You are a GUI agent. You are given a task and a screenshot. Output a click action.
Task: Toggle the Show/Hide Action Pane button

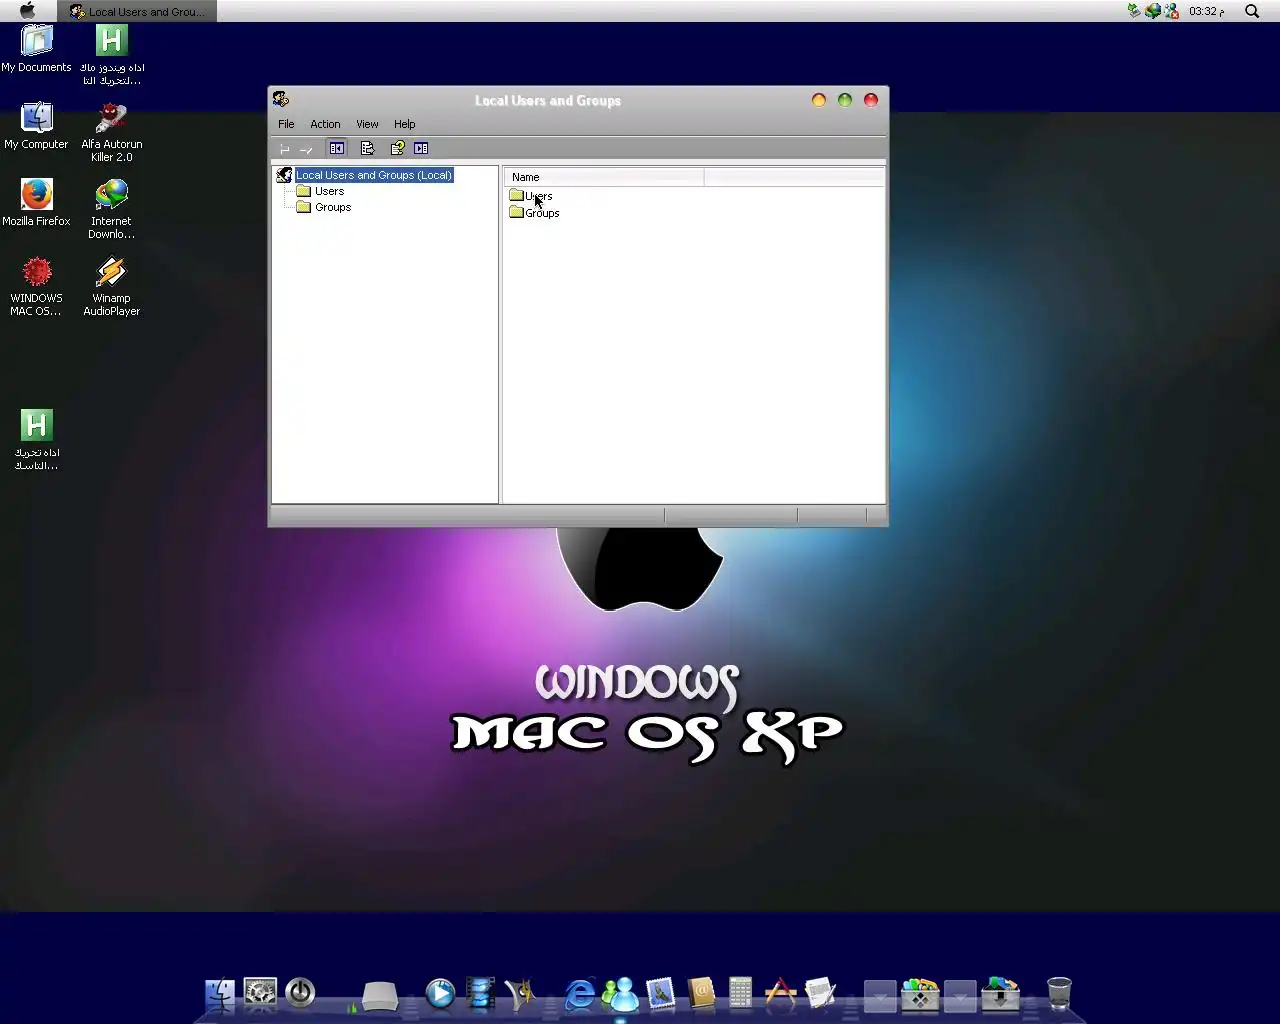point(421,148)
